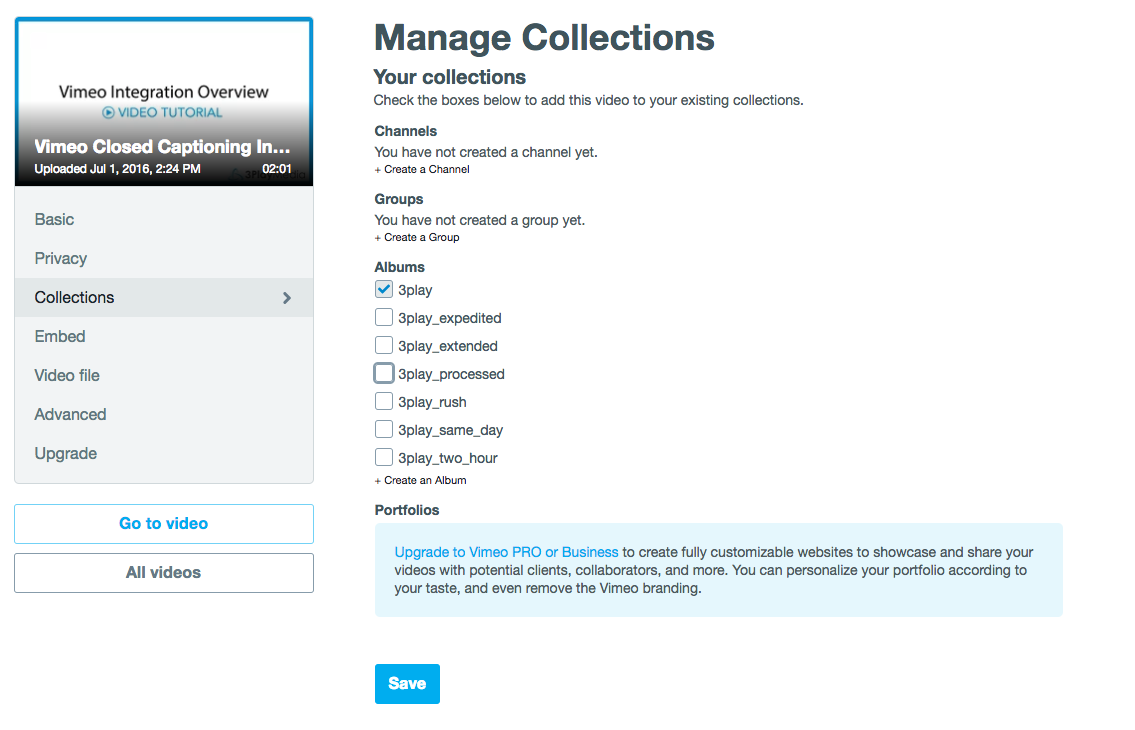Click the Uploaded Jul 1, 2016 text
Image resolution: width=1135 pixels, height=730 pixels.
pos(117,169)
